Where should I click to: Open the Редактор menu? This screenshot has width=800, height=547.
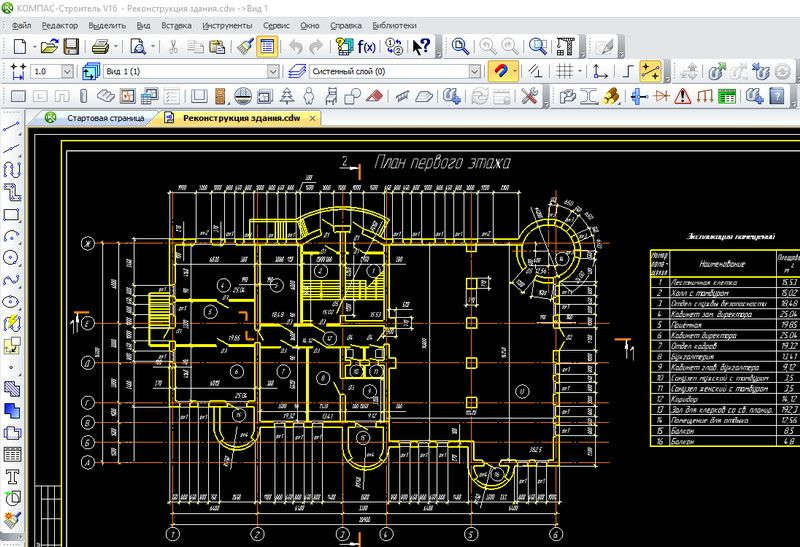[60, 26]
